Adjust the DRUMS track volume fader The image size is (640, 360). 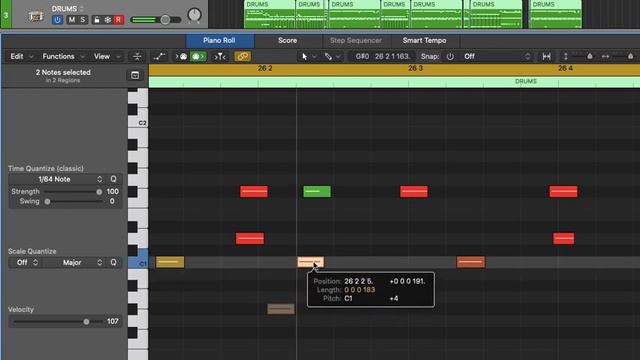(x=165, y=20)
